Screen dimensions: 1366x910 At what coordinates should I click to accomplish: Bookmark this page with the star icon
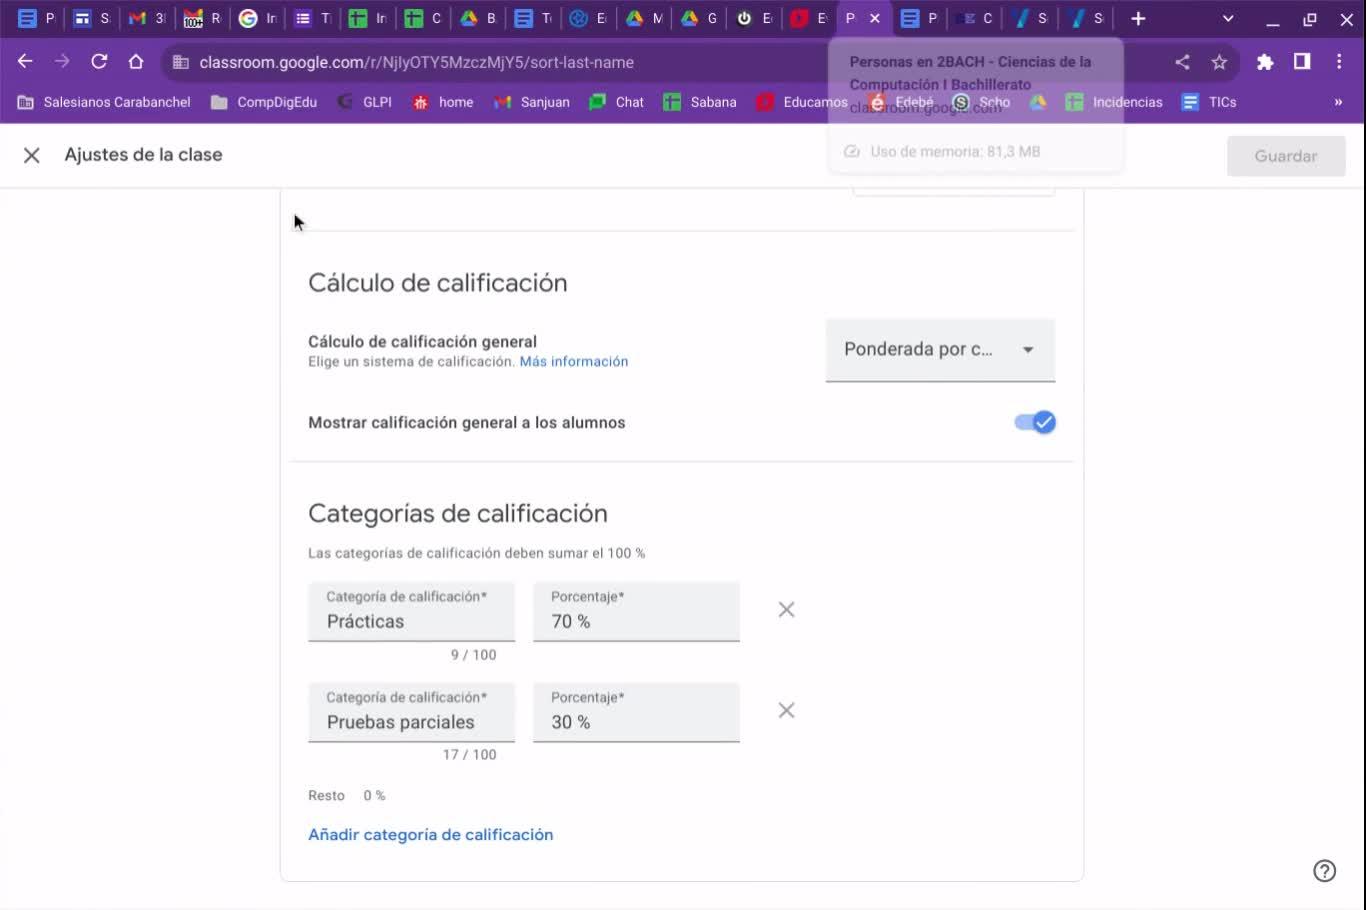click(1219, 62)
